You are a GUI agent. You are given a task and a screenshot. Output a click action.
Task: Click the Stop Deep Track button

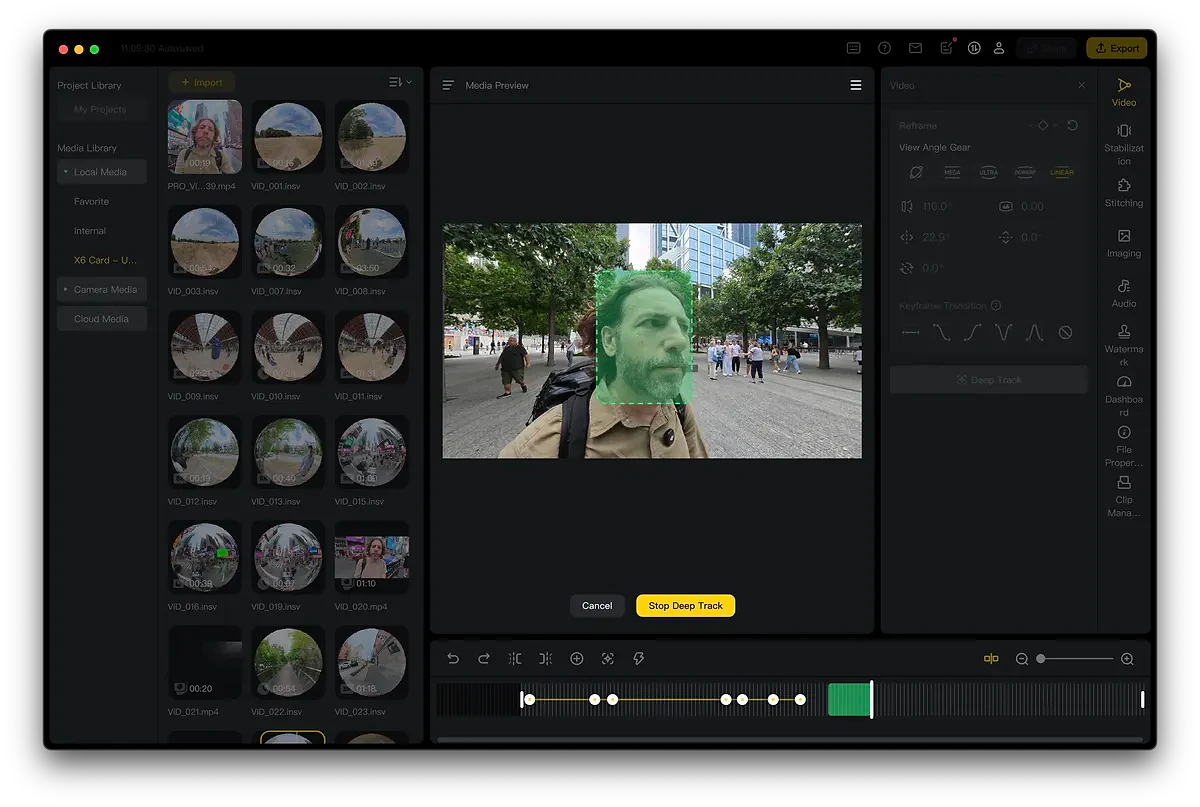coord(686,606)
